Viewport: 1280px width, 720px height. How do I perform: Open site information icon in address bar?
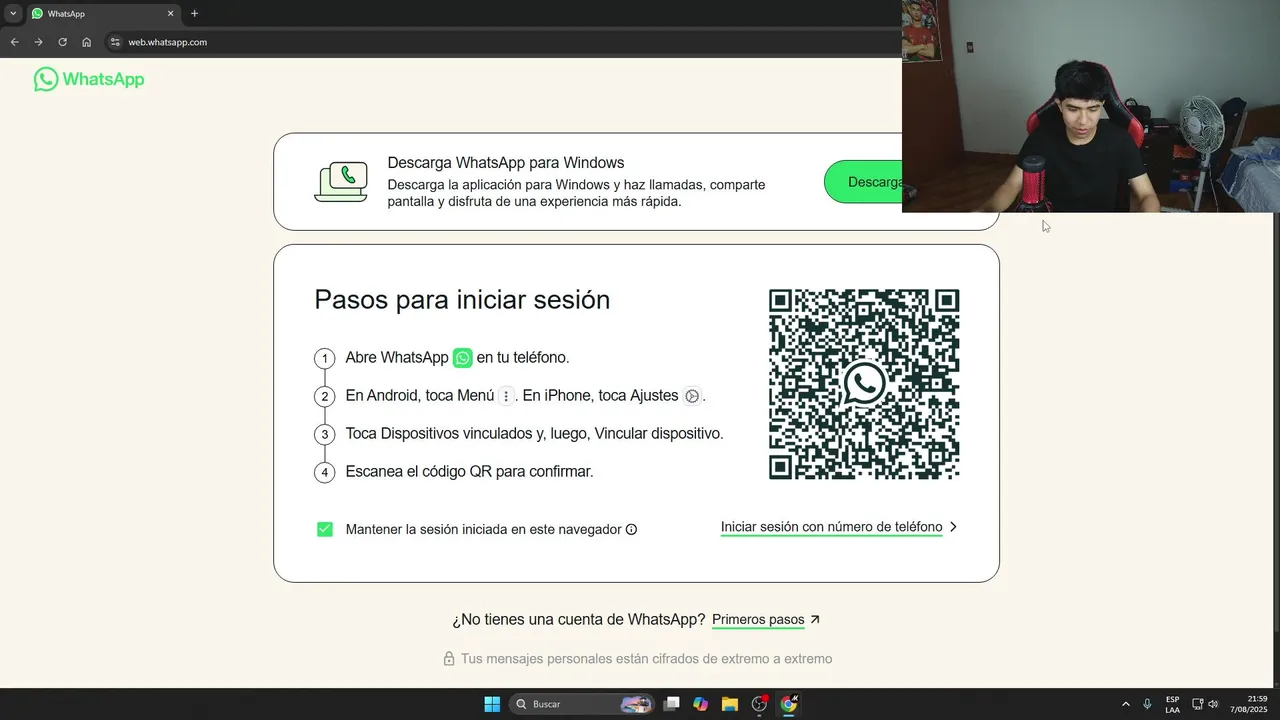115,42
